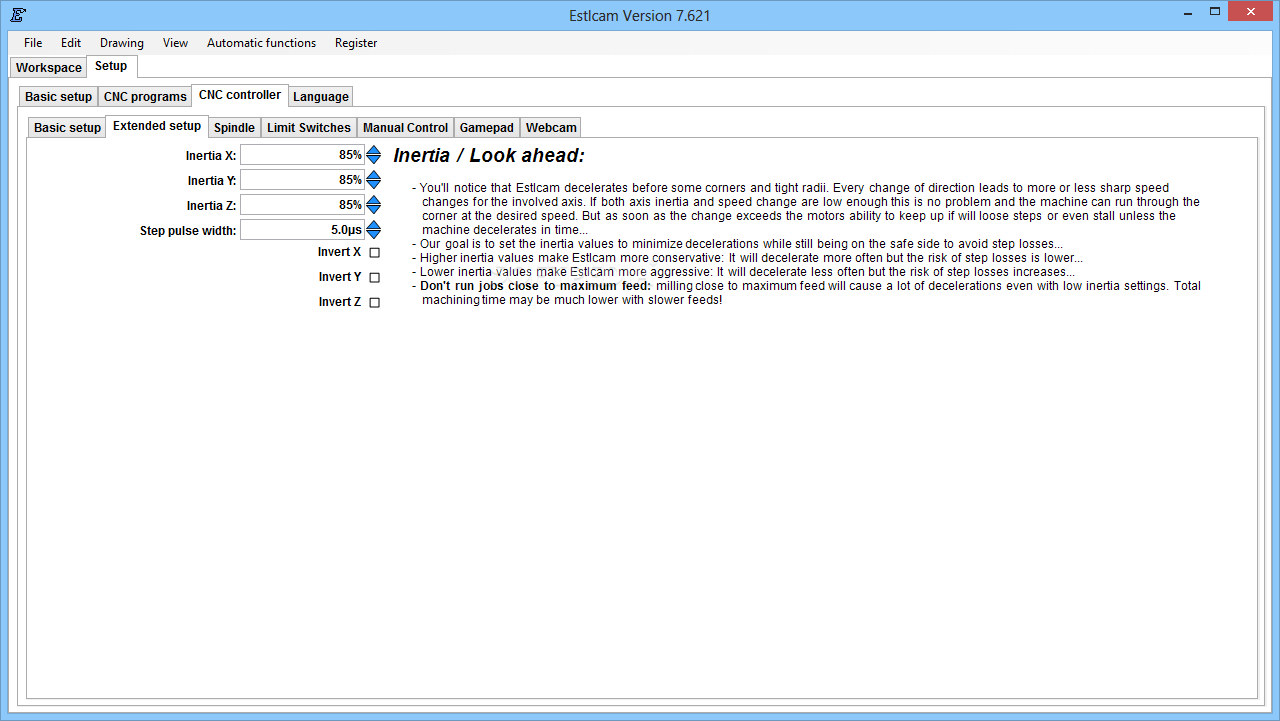Click the Inertia X value field

302,155
